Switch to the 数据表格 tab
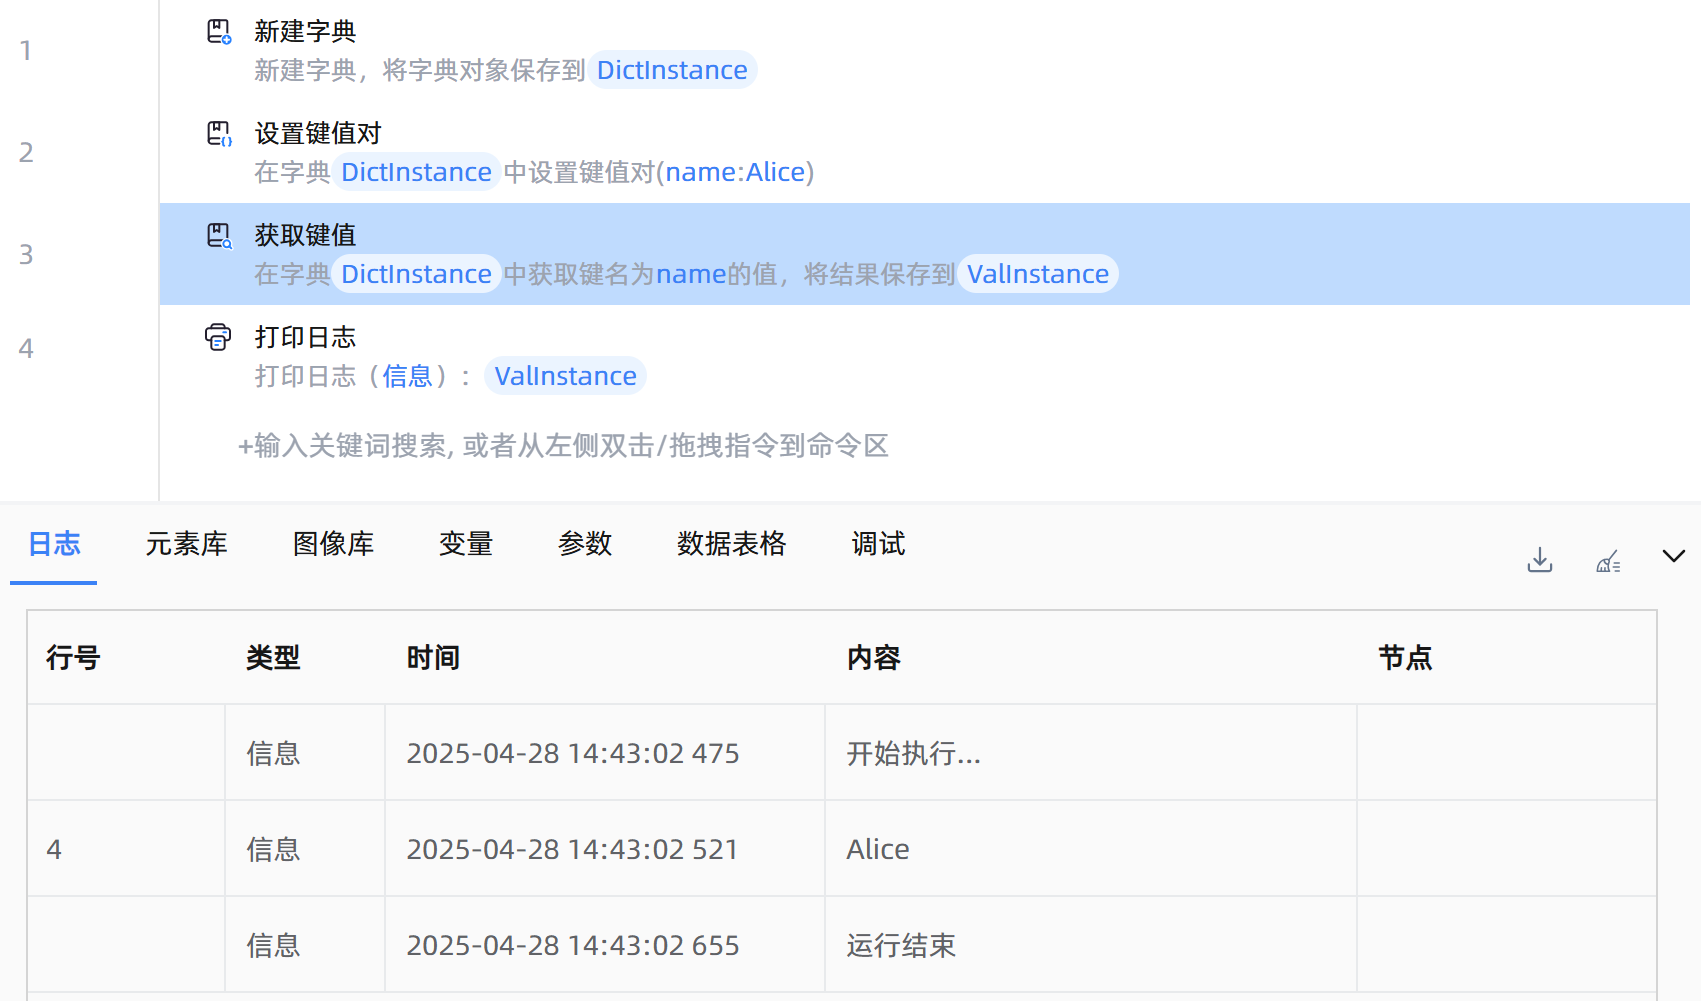 coord(731,544)
